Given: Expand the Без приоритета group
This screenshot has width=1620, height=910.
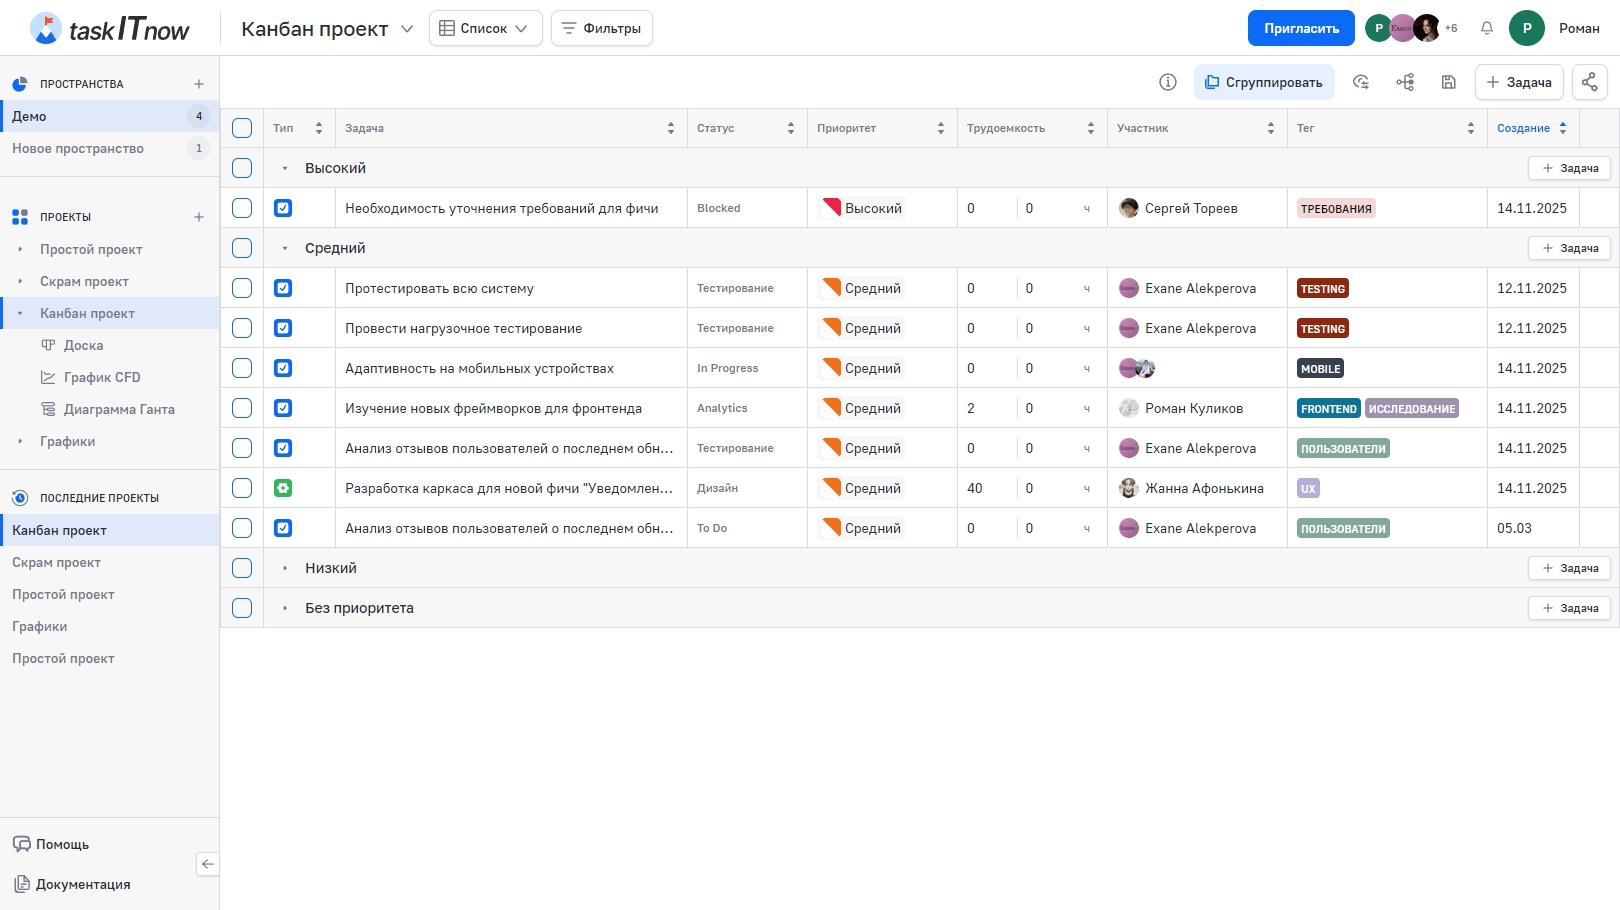Looking at the screenshot, I should 285,608.
